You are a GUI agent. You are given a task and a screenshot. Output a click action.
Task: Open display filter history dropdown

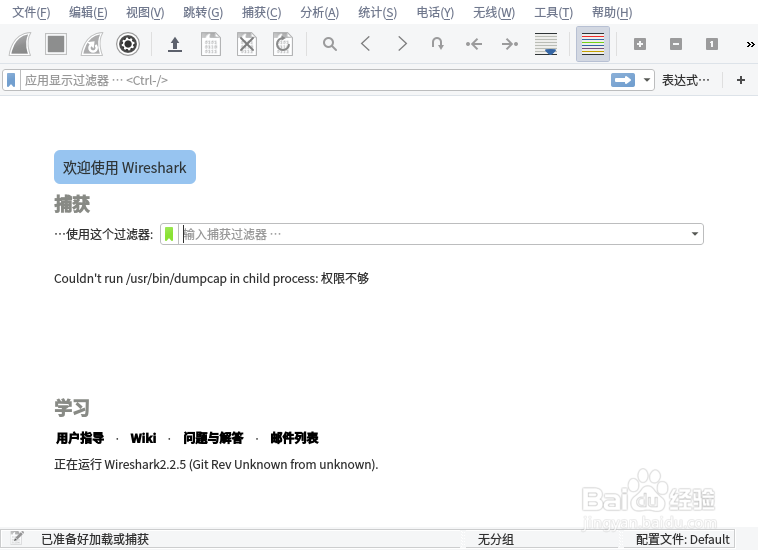646,80
